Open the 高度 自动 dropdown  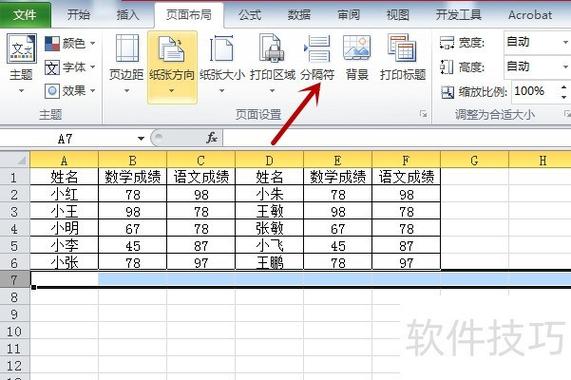tap(565, 67)
